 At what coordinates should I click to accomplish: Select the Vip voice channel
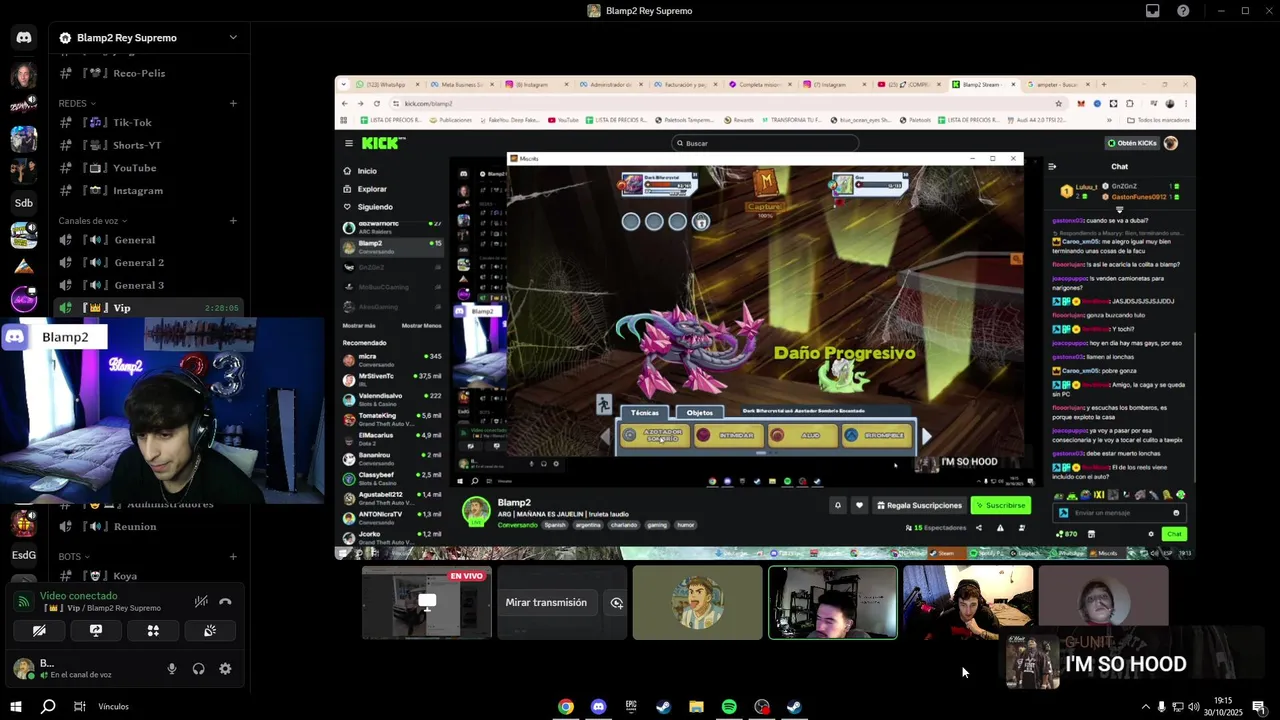click(x=149, y=308)
